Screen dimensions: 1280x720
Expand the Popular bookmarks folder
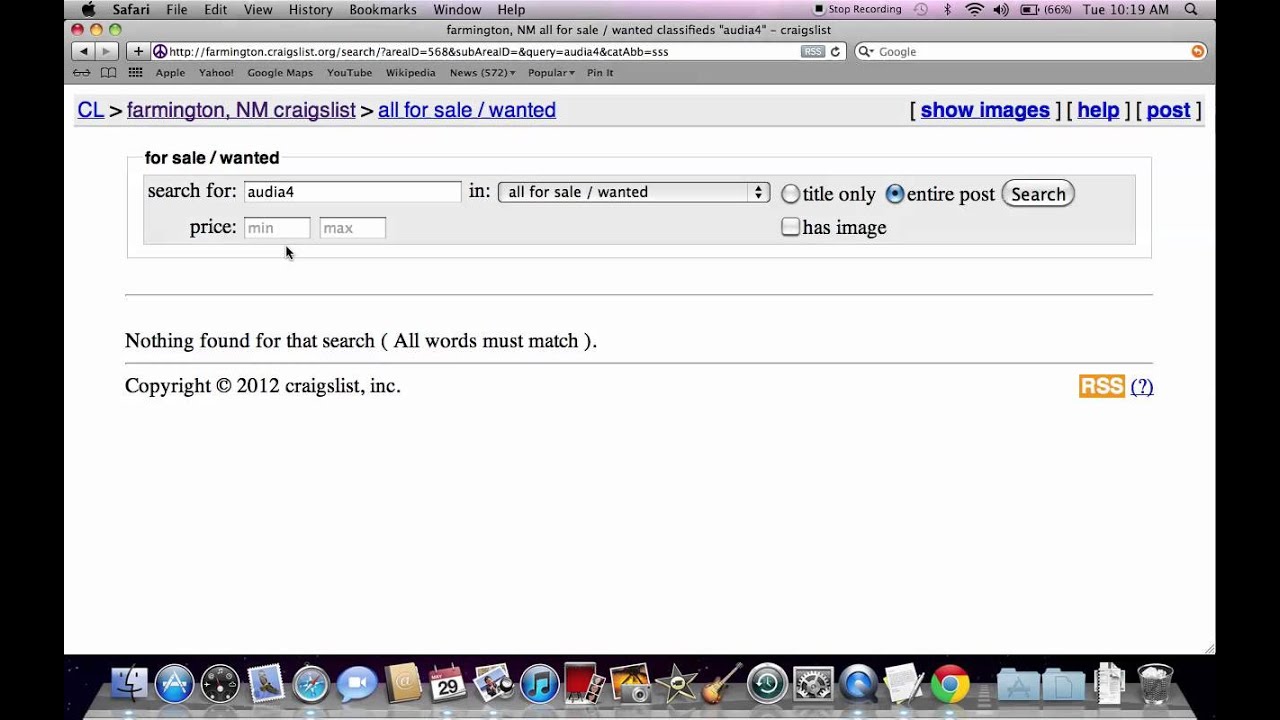click(551, 72)
